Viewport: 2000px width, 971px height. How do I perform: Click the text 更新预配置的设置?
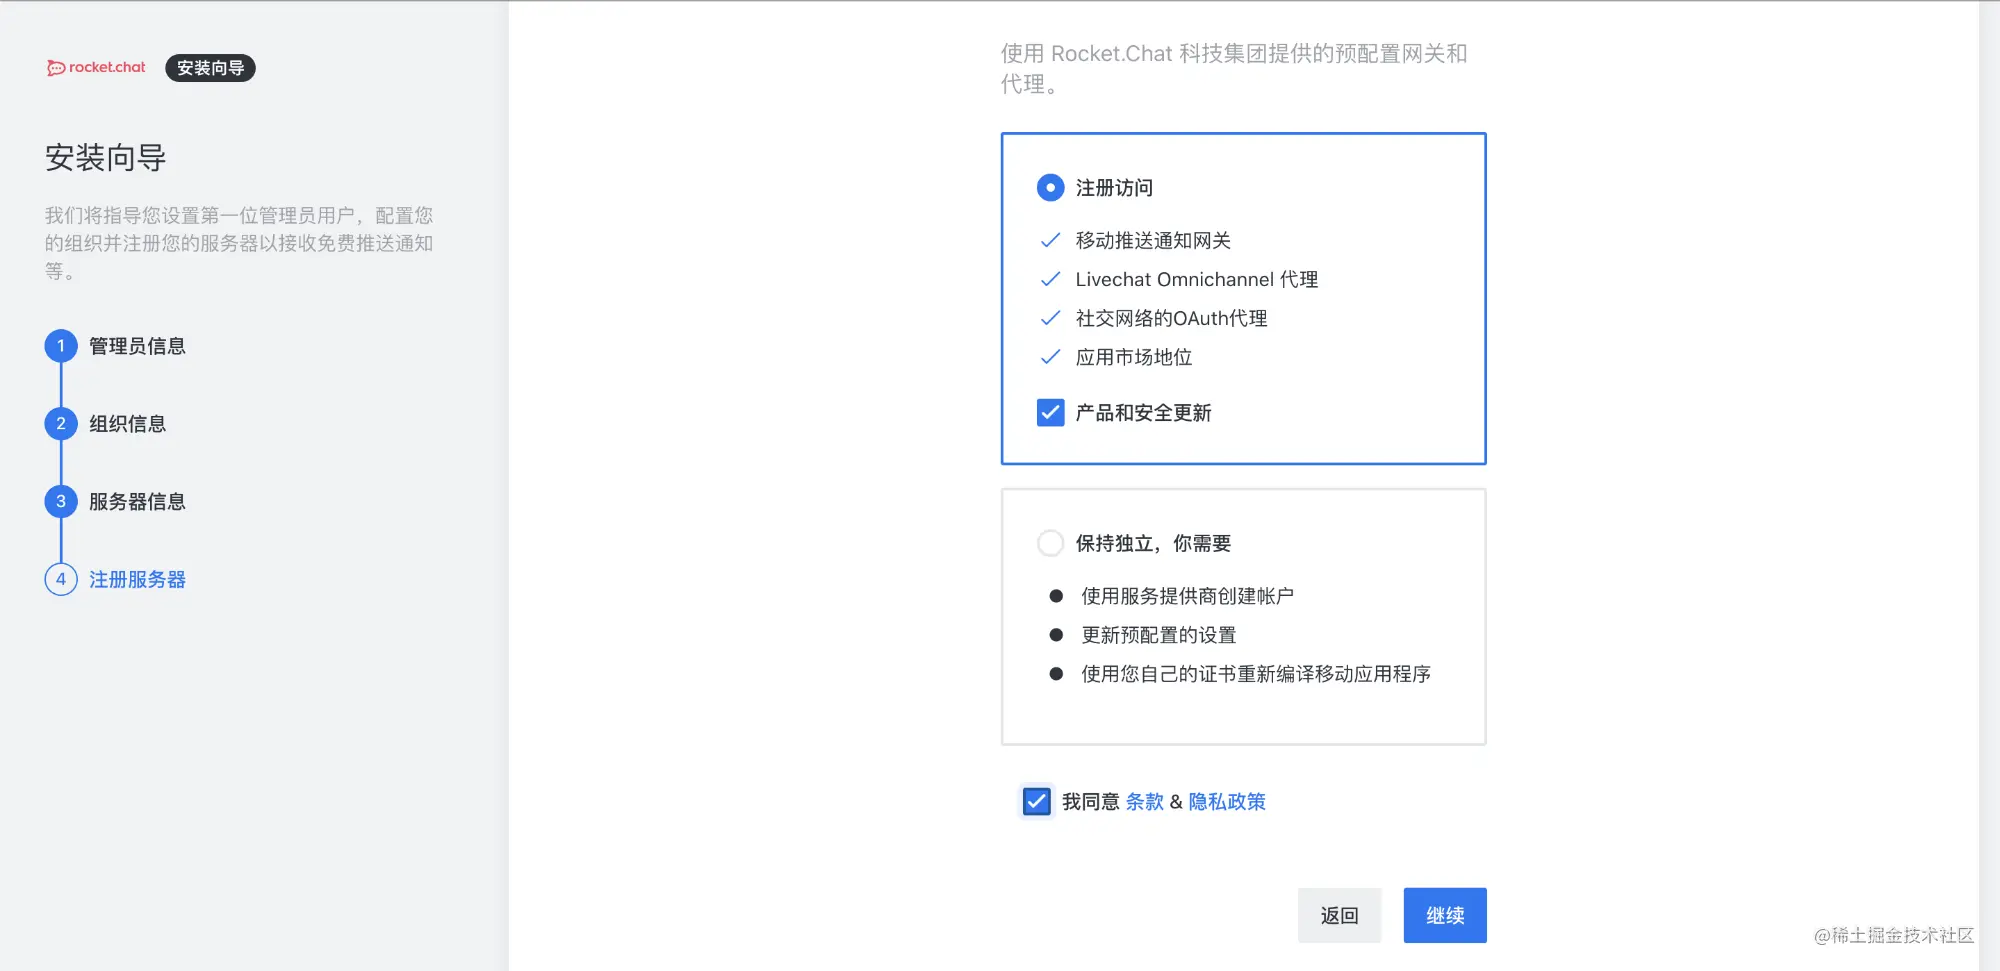point(1158,635)
